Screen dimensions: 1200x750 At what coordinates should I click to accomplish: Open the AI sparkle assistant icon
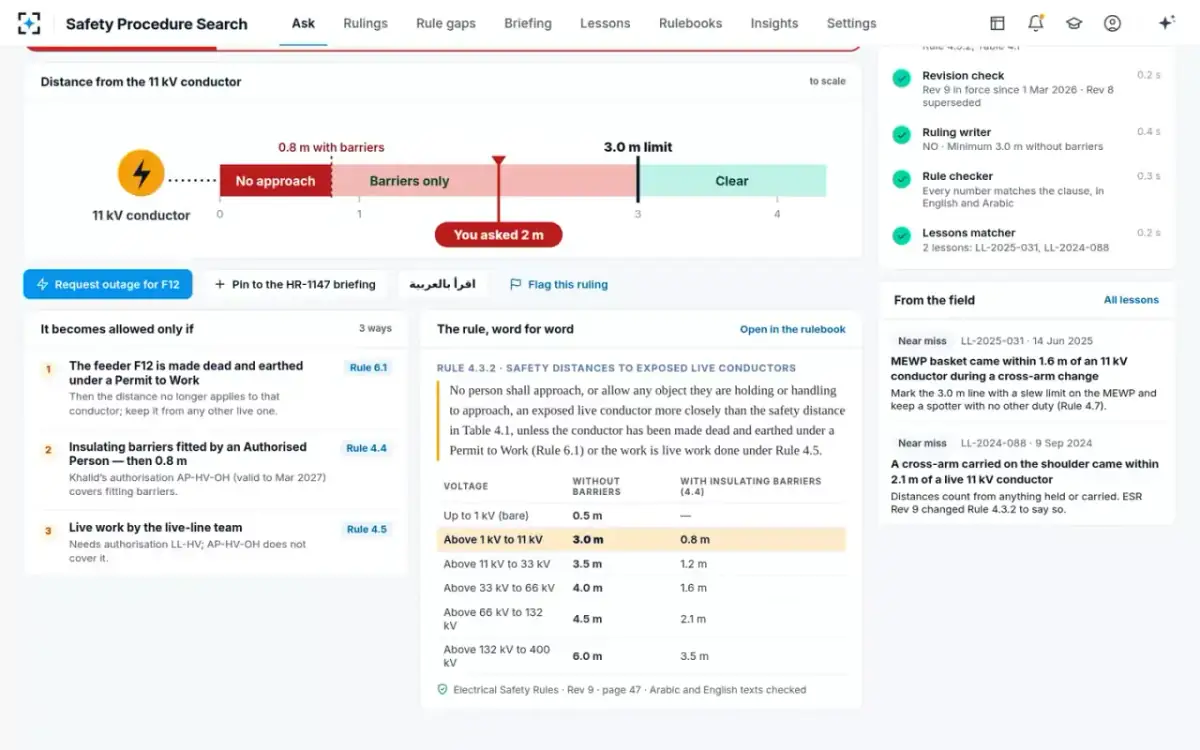pyautogui.click(x=1166, y=23)
